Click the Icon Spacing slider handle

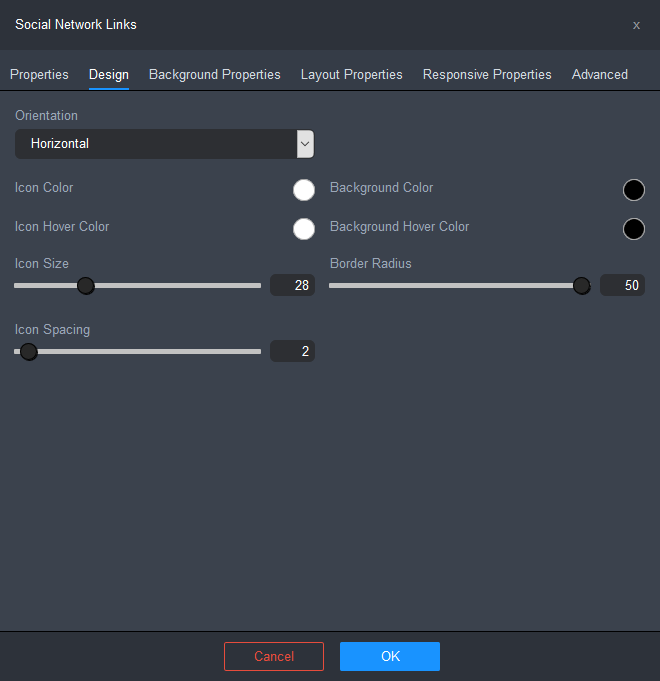coord(29,351)
